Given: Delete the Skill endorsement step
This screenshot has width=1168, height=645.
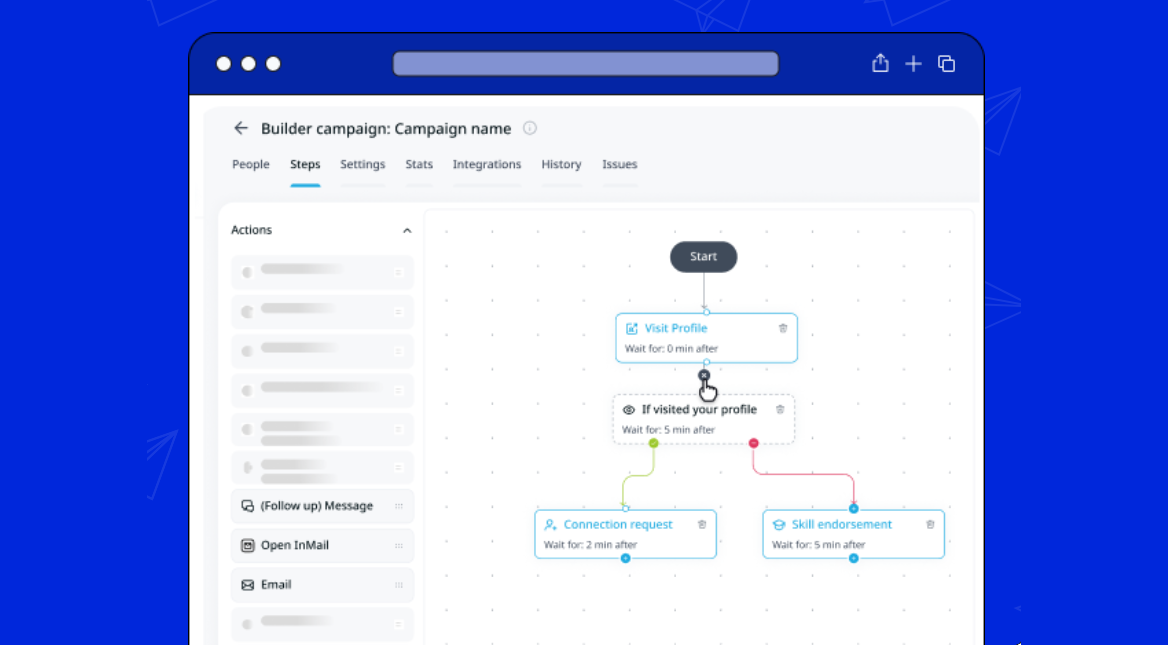Looking at the screenshot, I should [x=930, y=524].
